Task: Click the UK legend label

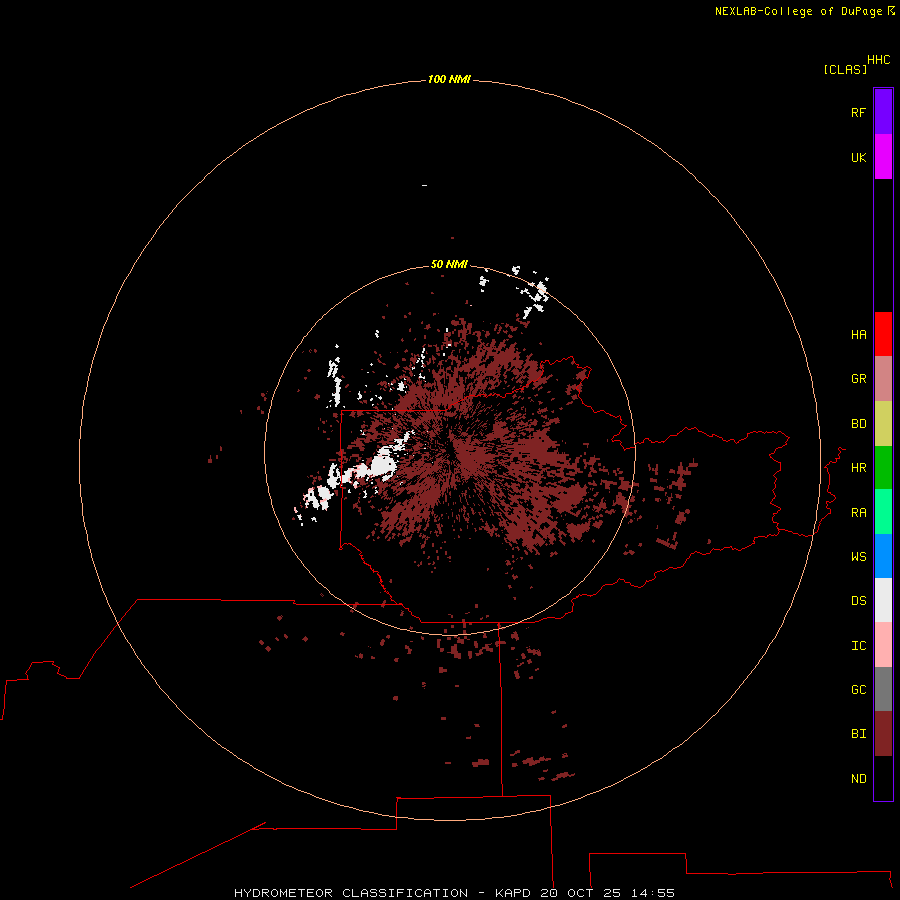Action: pos(859,157)
